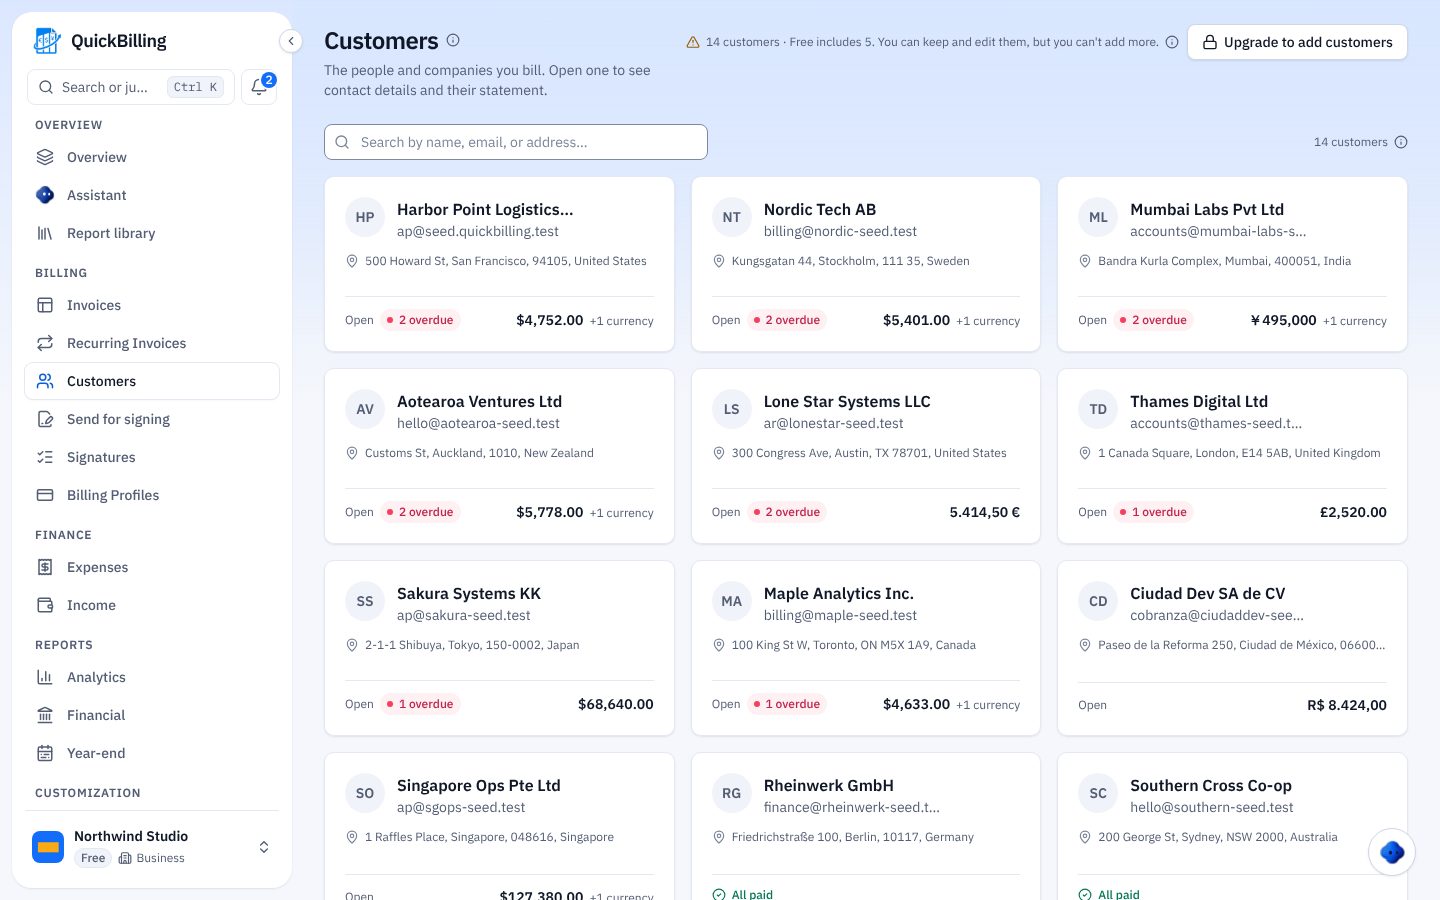Click the $68,640.00 amount on Sakura card
The image size is (1440, 900).
coord(615,704)
